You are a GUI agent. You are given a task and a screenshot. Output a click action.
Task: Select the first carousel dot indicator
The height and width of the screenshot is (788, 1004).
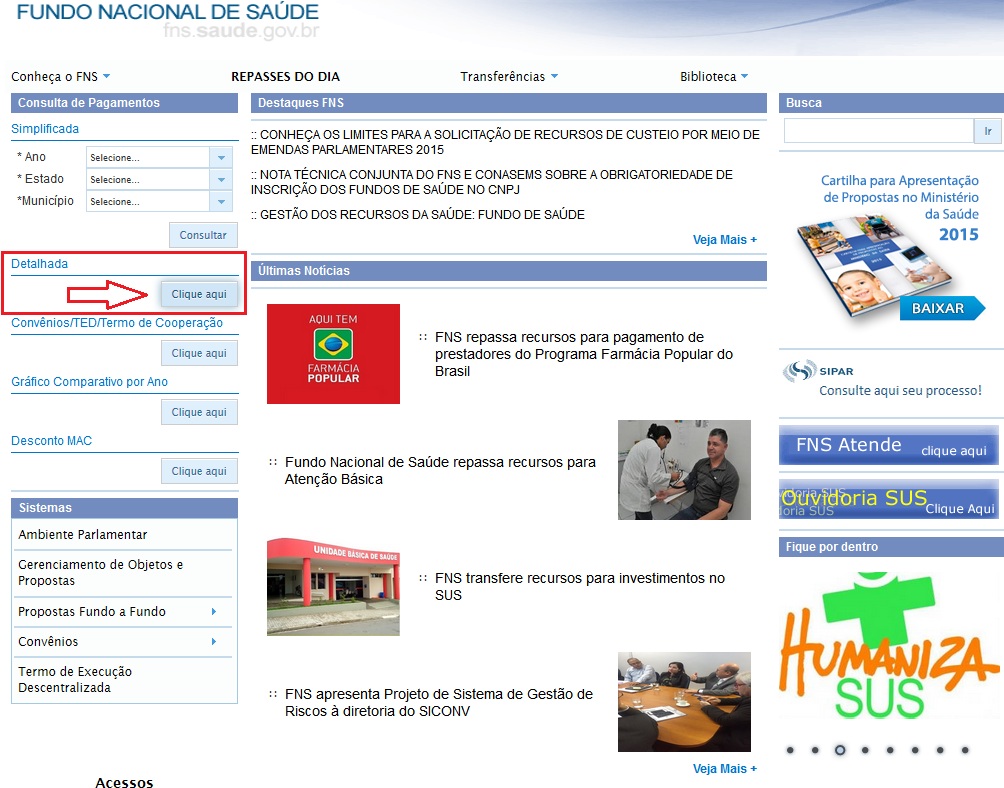790,750
